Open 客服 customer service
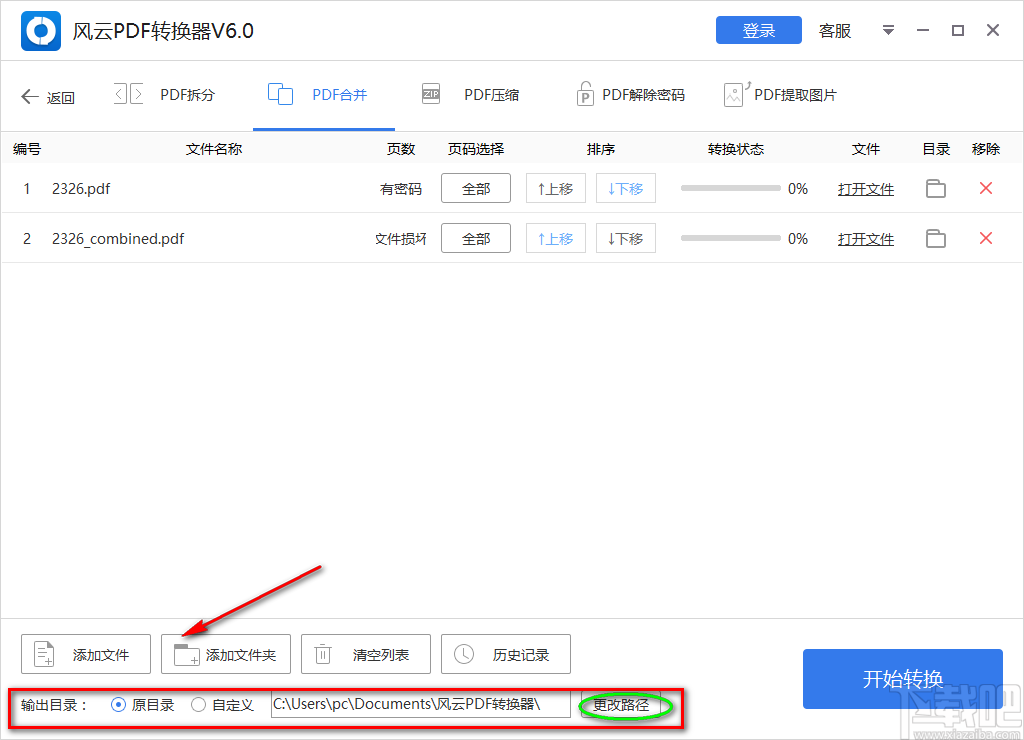 pos(835,31)
